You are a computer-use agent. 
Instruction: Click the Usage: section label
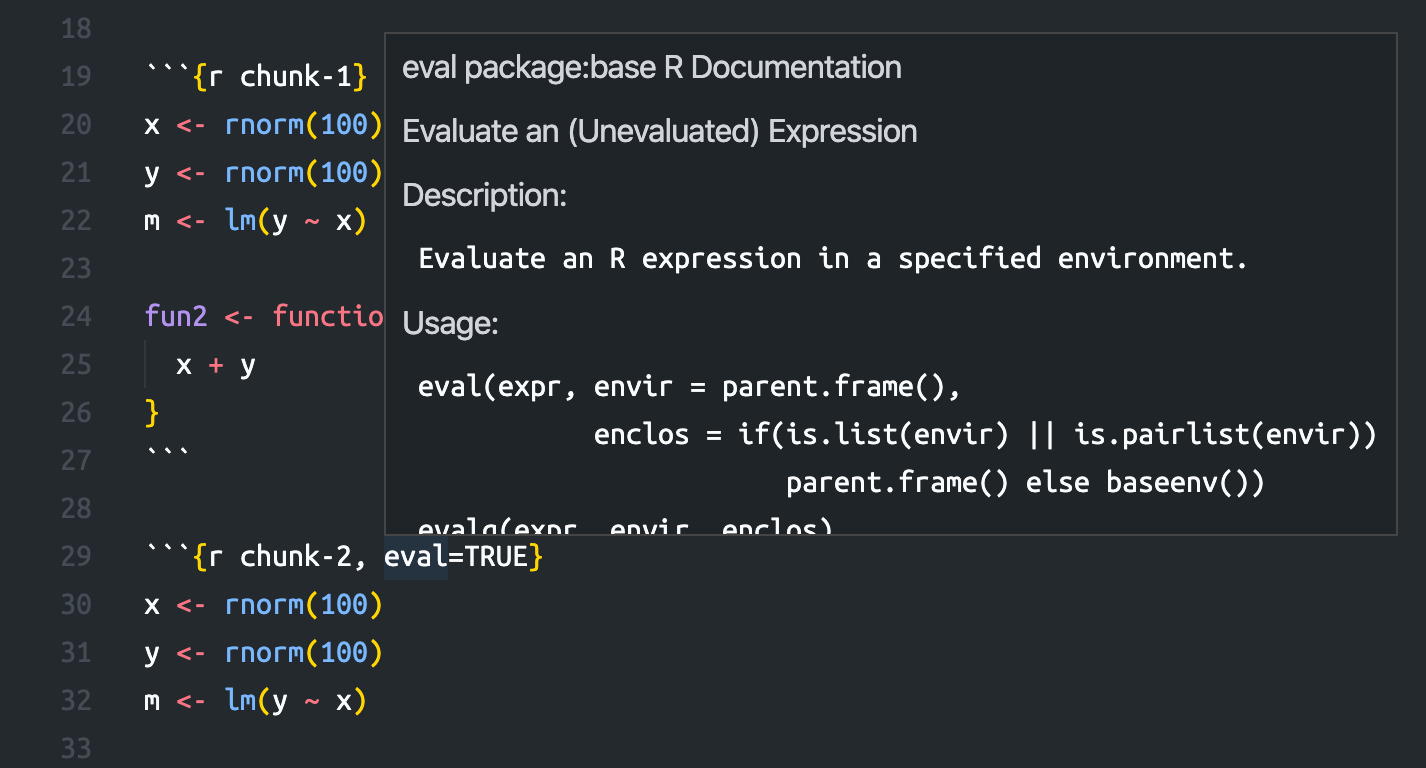(x=450, y=323)
